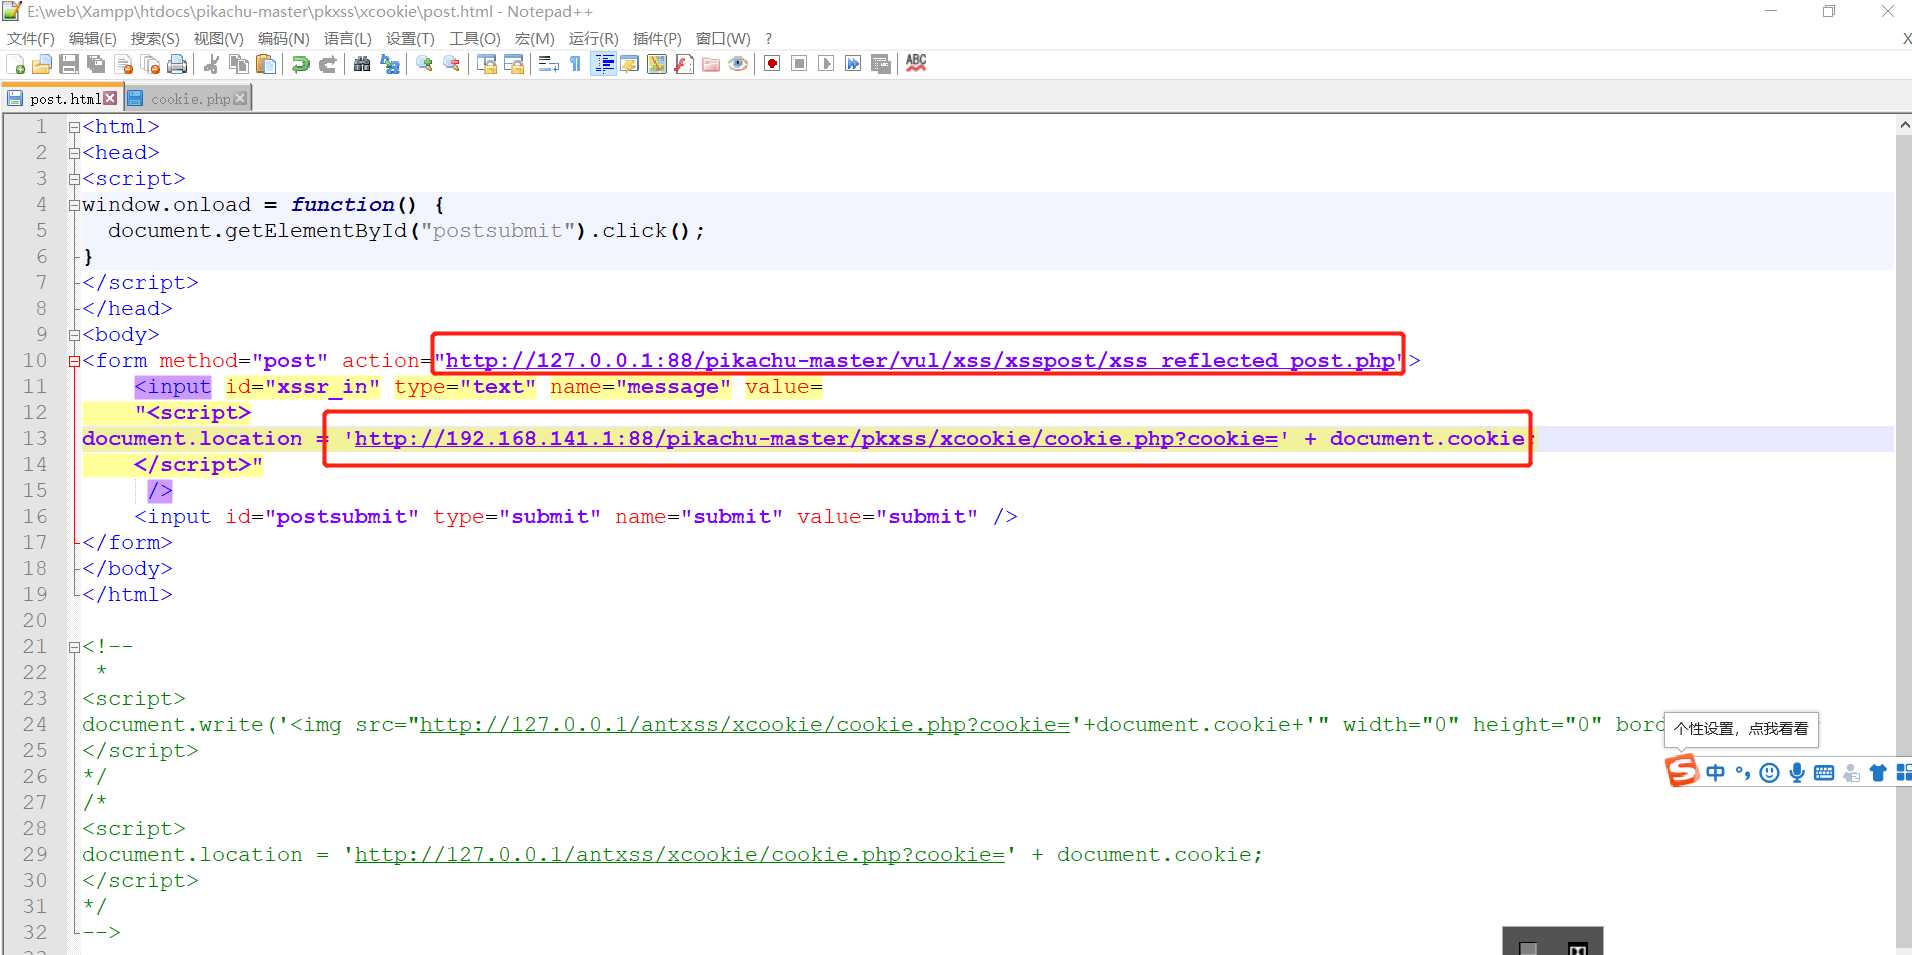
Task: Click the Close file toolbar icon
Action: (124, 64)
